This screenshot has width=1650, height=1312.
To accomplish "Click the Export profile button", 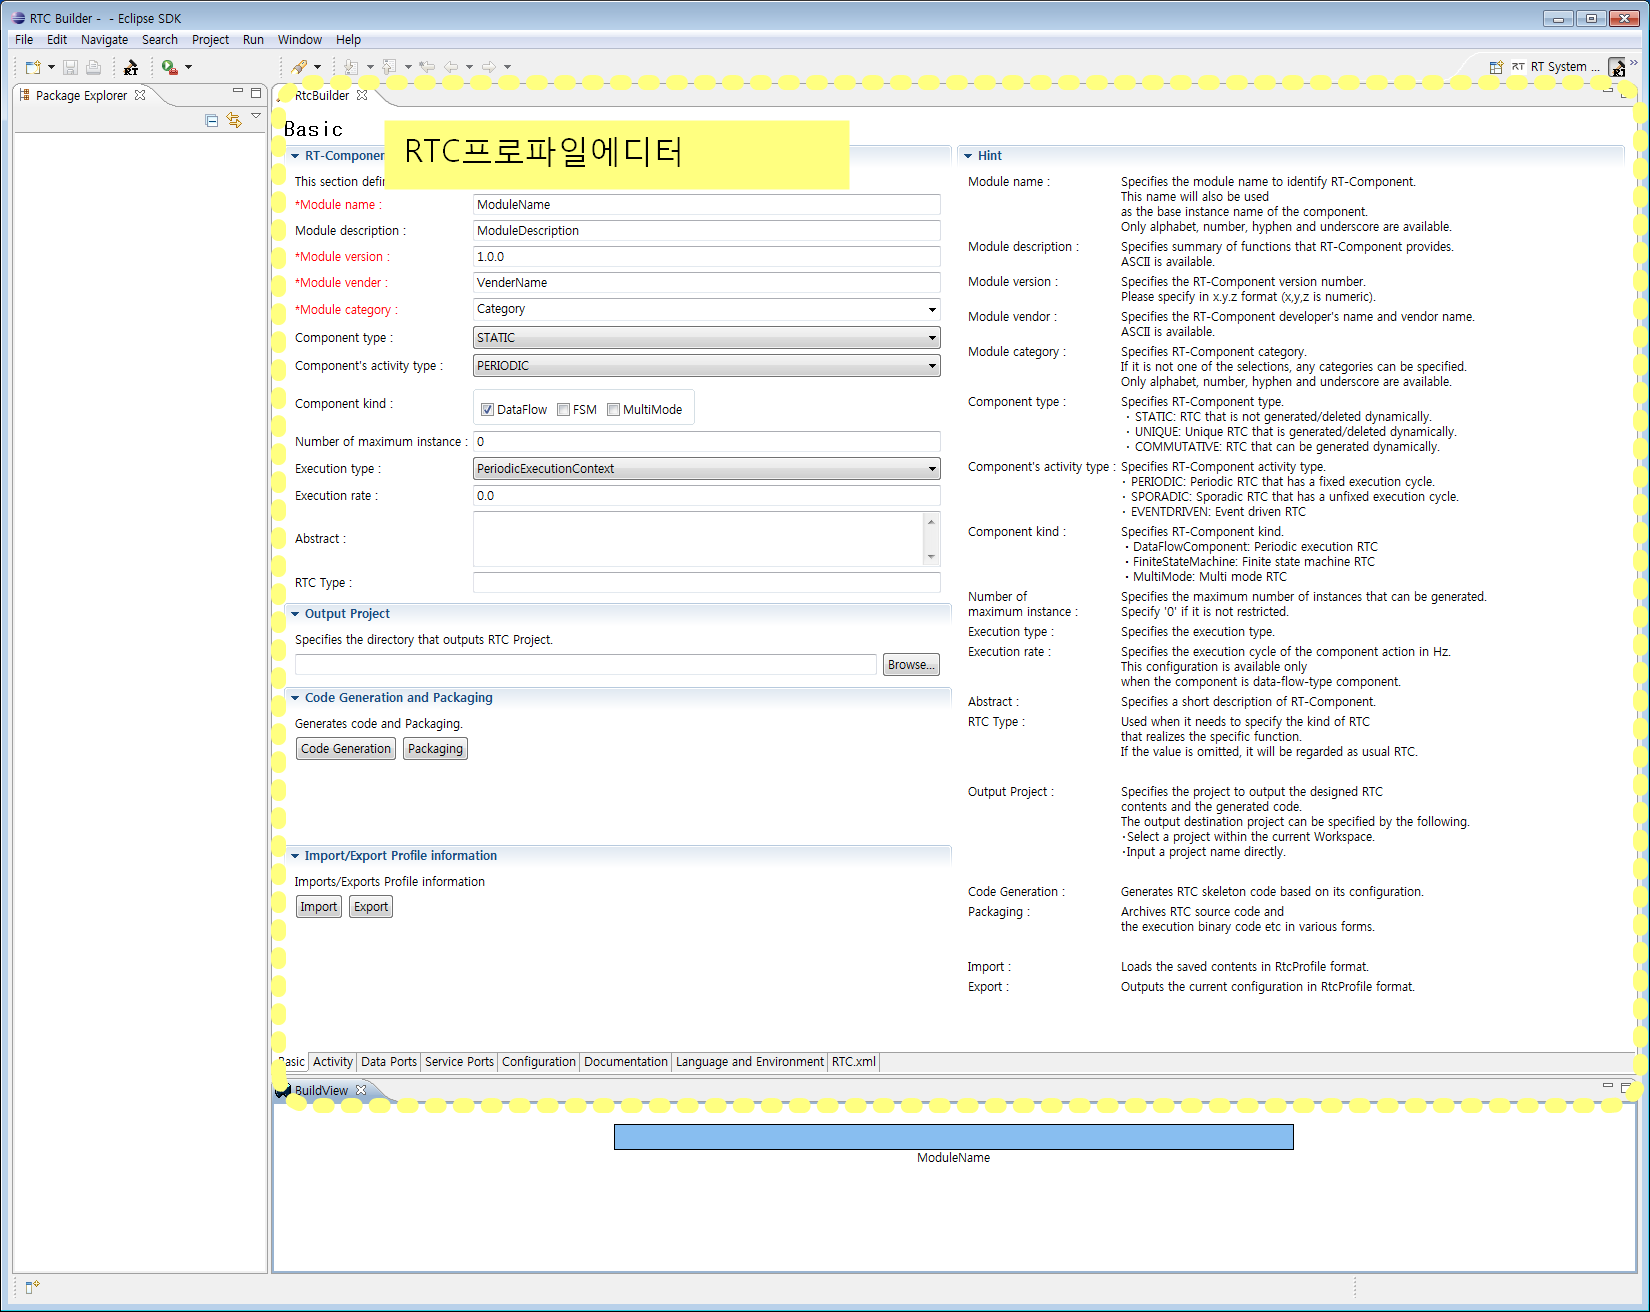I will (x=370, y=907).
